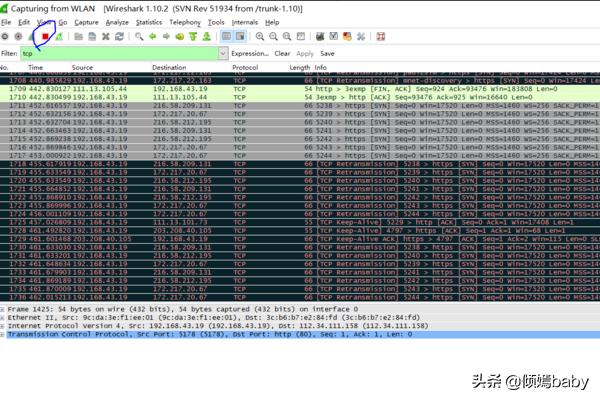Select packet 1709 FIN, ACK row
This screenshot has height=400, width=600.
click(x=300, y=89)
